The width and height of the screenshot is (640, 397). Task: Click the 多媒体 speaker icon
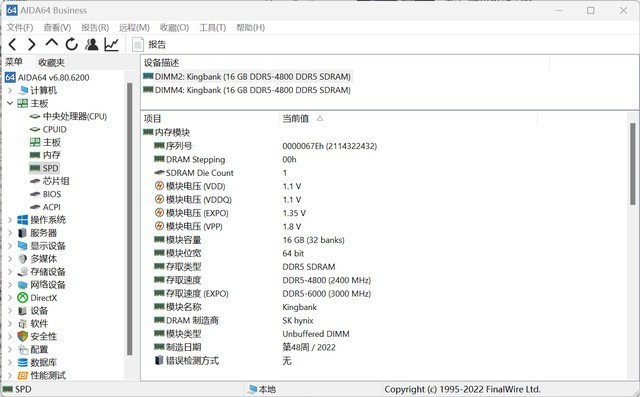click(x=23, y=259)
